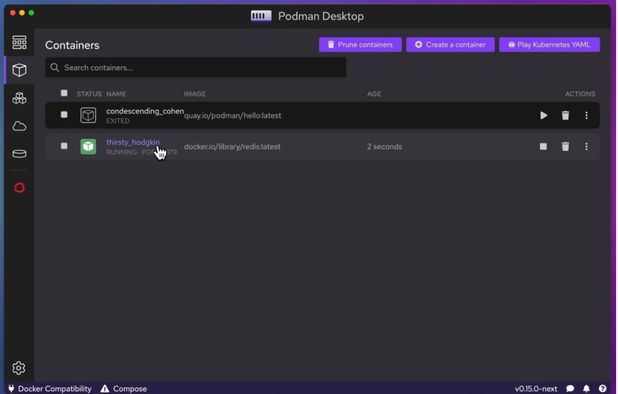618x394 pixels.
Task: Click the Containers page heading
Action: (72, 45)
